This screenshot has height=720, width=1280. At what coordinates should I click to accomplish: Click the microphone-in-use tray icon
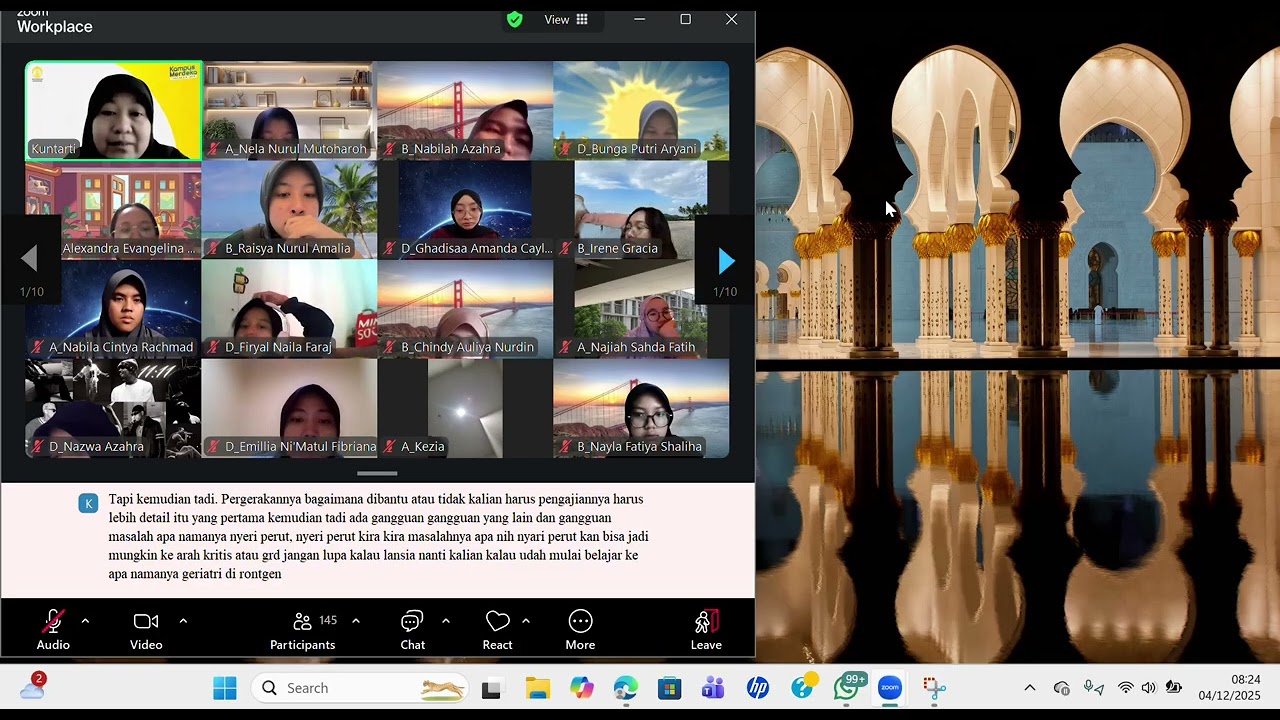coord(1094,688)
